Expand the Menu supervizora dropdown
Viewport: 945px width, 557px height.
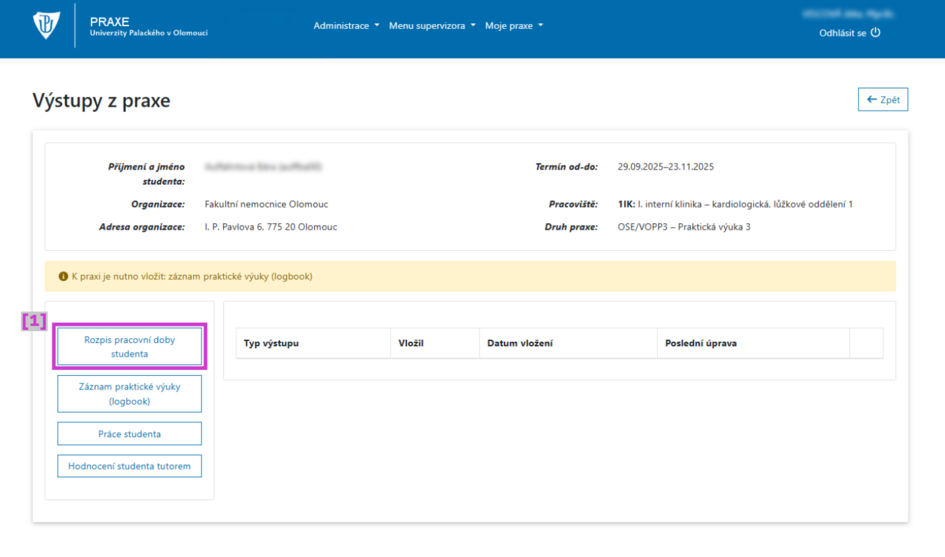click(x=432, y=25)
